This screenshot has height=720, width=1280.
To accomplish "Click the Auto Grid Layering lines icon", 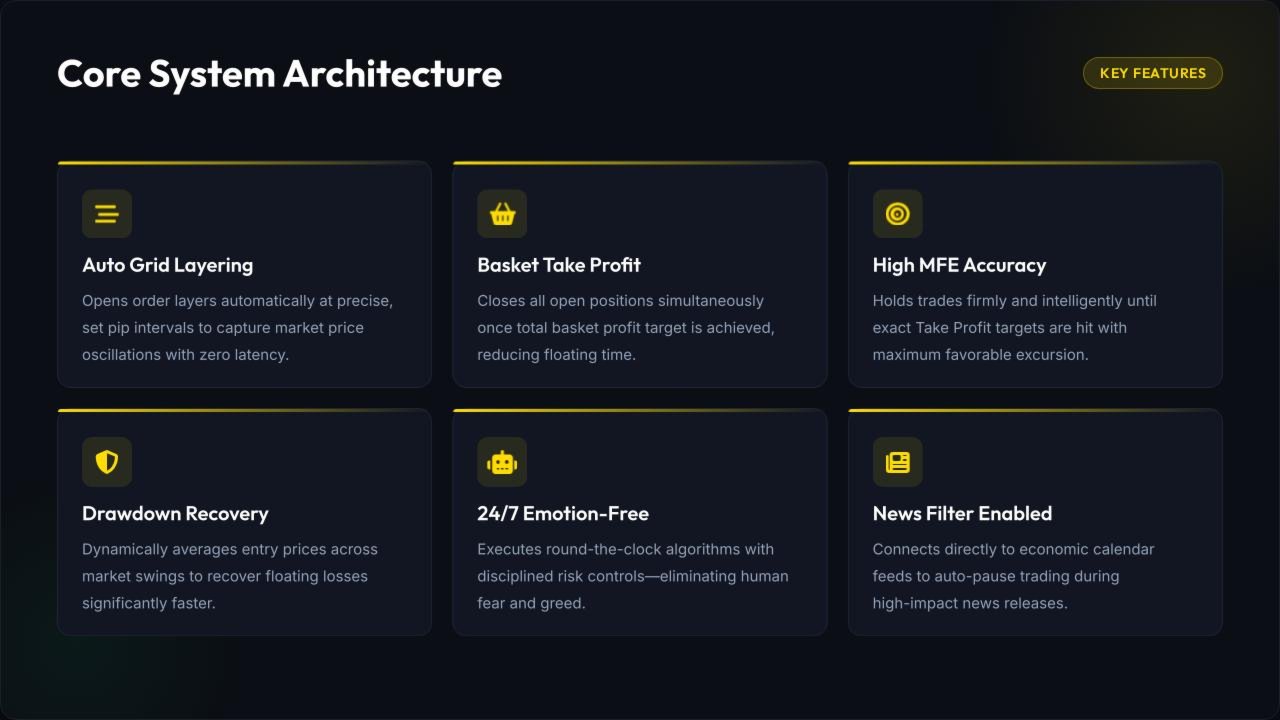I will [107, 214].
